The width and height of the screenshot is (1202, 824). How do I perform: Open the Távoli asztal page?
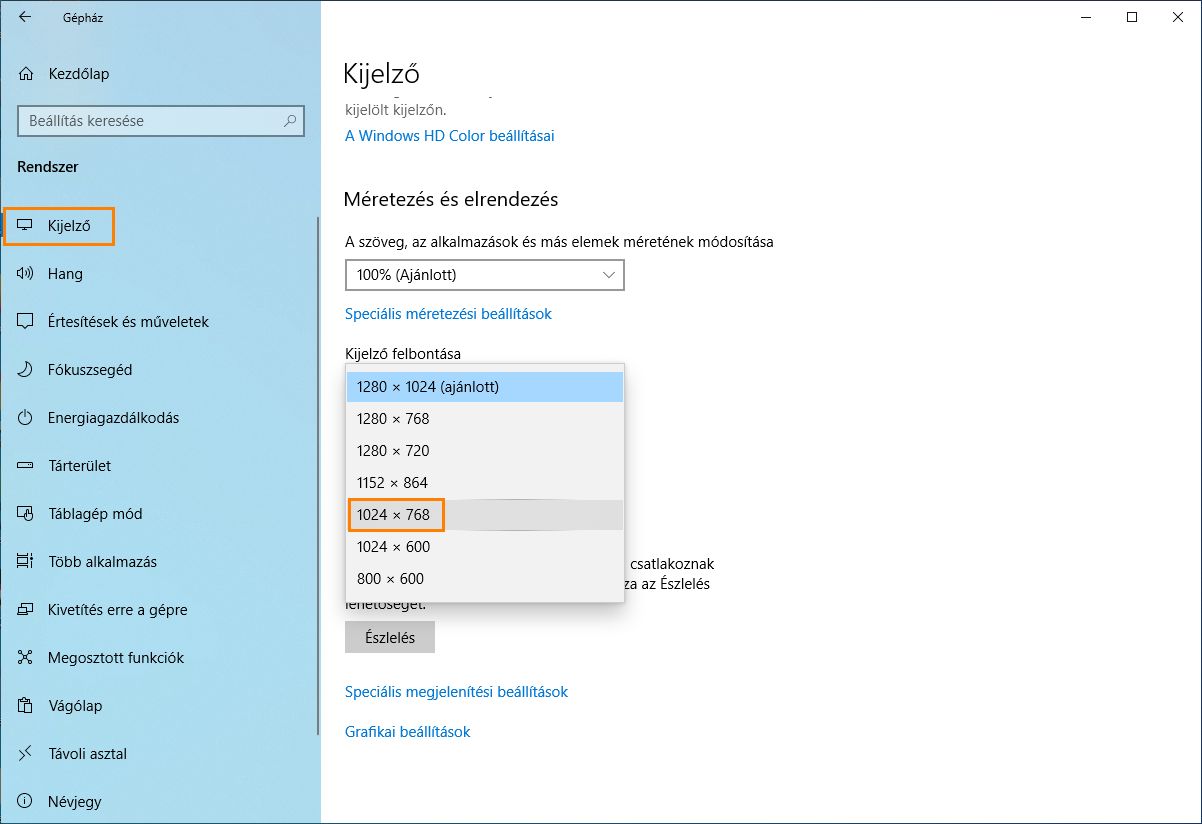[87, 754]
